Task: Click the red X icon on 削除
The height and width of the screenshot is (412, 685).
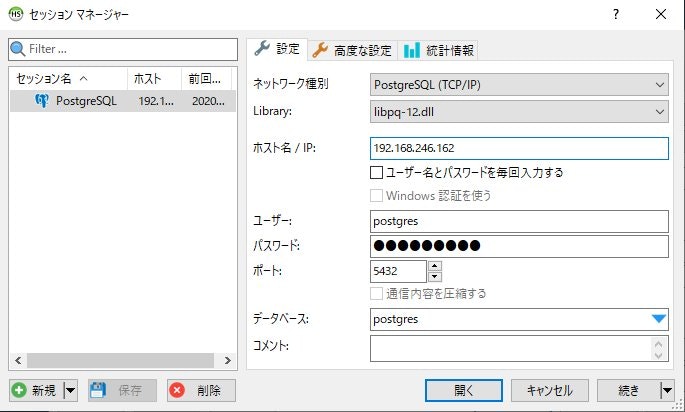Action: (x=177, y=390)
